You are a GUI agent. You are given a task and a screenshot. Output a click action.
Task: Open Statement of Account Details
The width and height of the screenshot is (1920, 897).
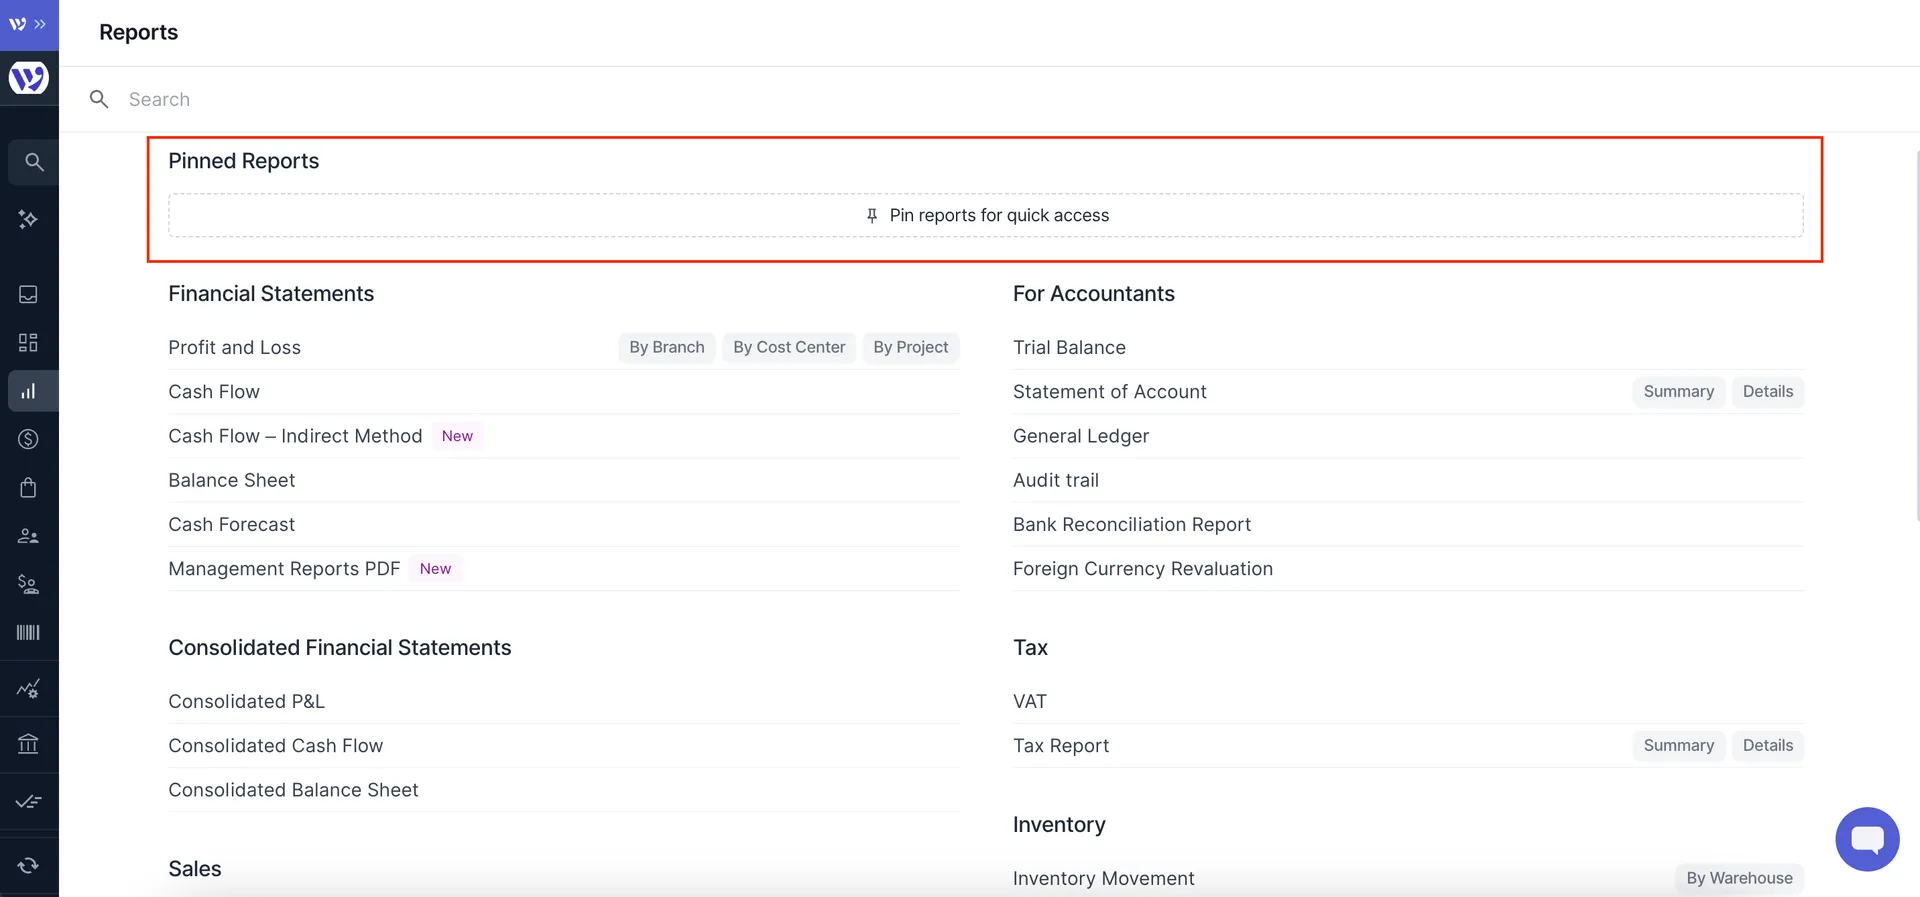coord(1768,392)
